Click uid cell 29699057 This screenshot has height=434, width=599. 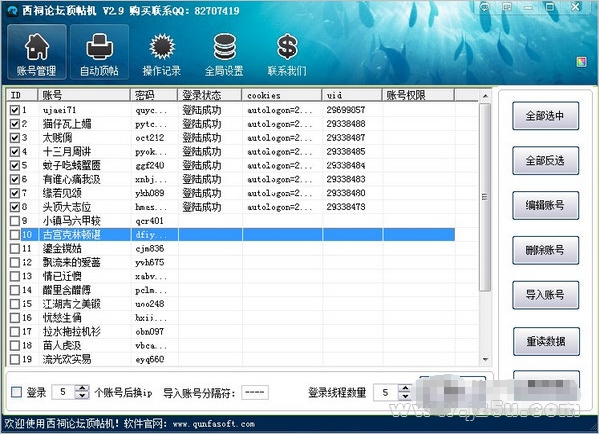point(346,110)
